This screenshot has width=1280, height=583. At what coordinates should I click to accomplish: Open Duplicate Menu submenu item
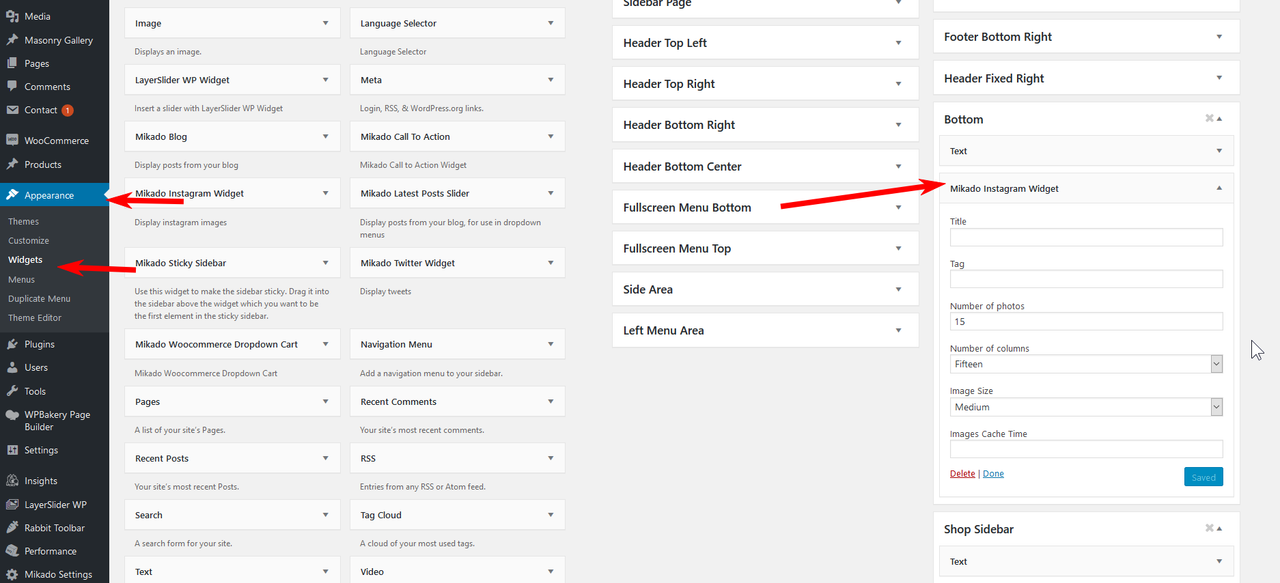point(40,298)
